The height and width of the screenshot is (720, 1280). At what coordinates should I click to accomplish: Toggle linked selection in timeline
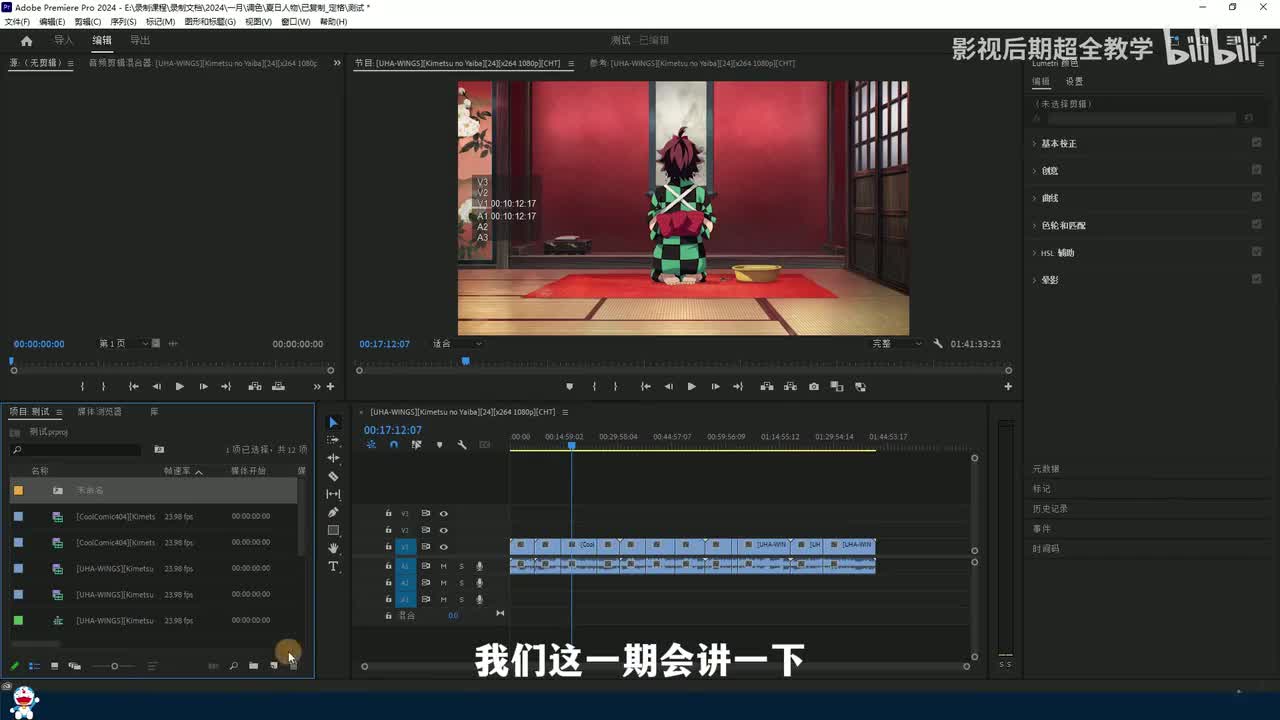tap(416, 445)
